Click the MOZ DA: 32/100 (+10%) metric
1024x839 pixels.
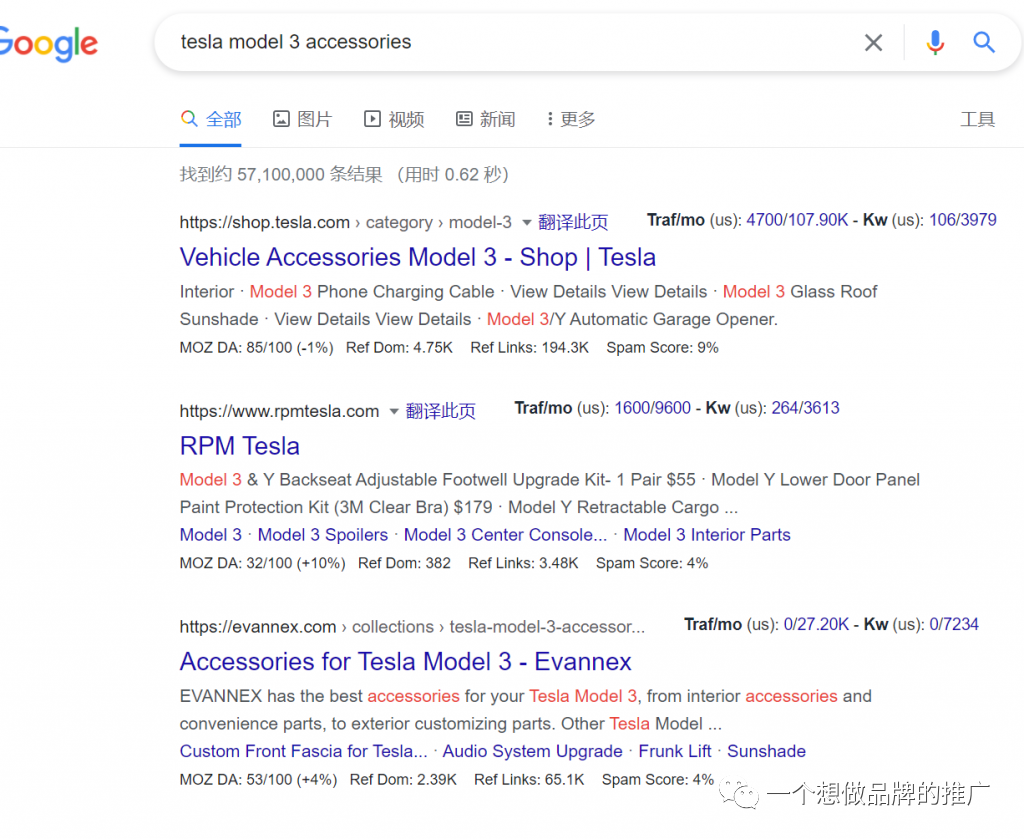point(262,563)
